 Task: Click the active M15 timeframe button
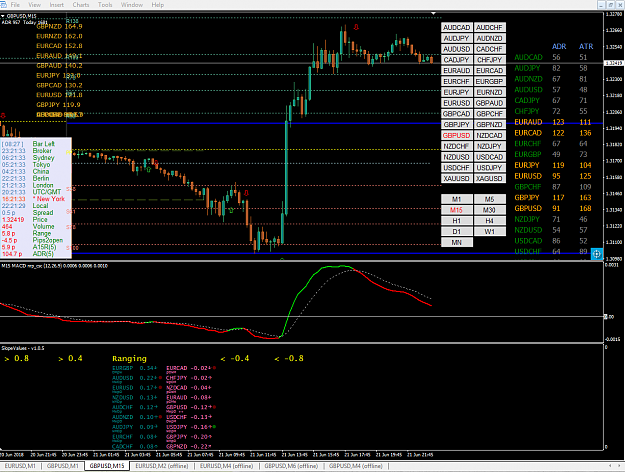[457, 210]
